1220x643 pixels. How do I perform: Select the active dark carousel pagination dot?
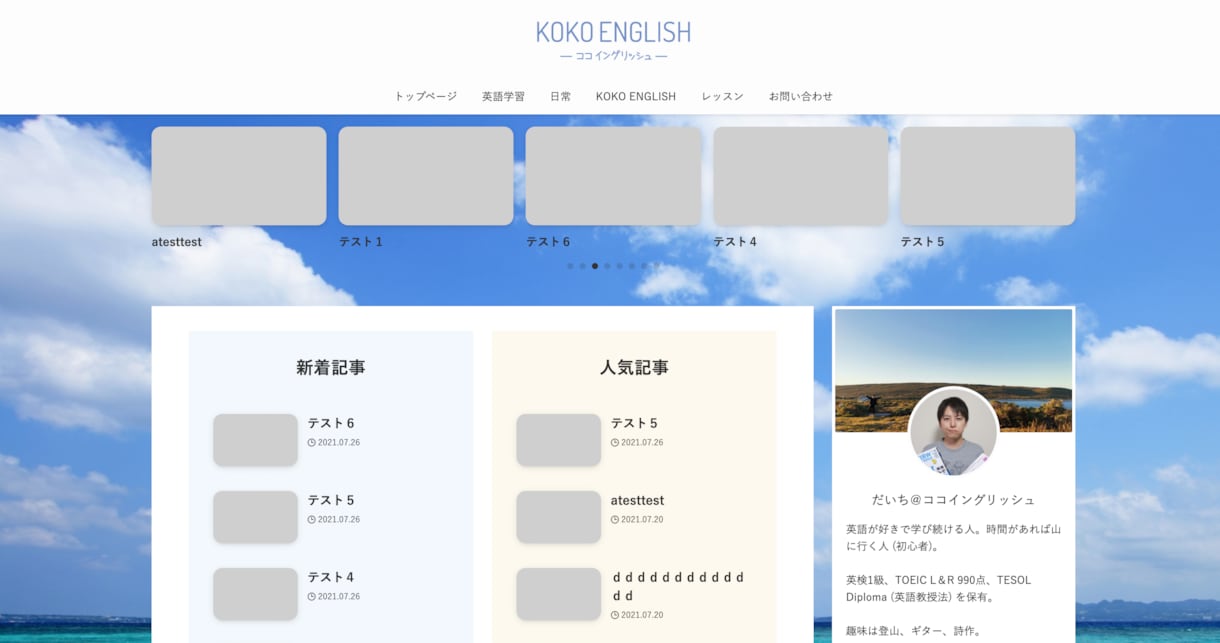(x=595, y=266)
